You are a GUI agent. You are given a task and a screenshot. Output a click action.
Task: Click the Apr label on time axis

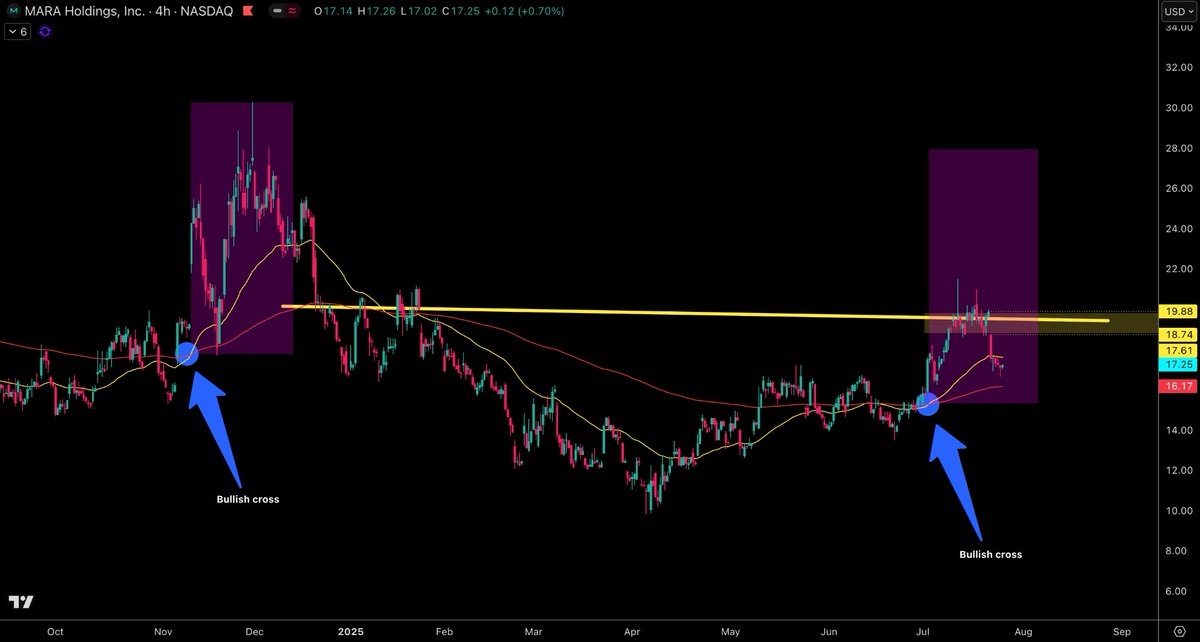tap(632, 631)
